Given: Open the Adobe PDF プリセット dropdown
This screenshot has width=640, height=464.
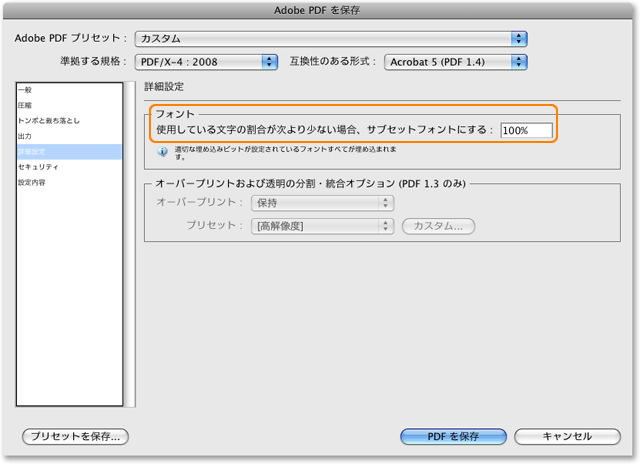Looking at the screenshot, I should pyautogui.click(x=331, y=38).
